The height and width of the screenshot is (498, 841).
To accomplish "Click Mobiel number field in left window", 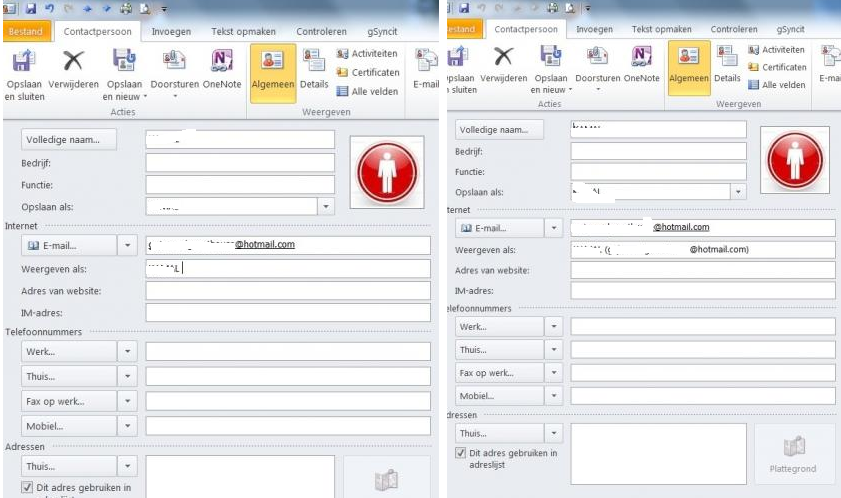I will point(287,426).
